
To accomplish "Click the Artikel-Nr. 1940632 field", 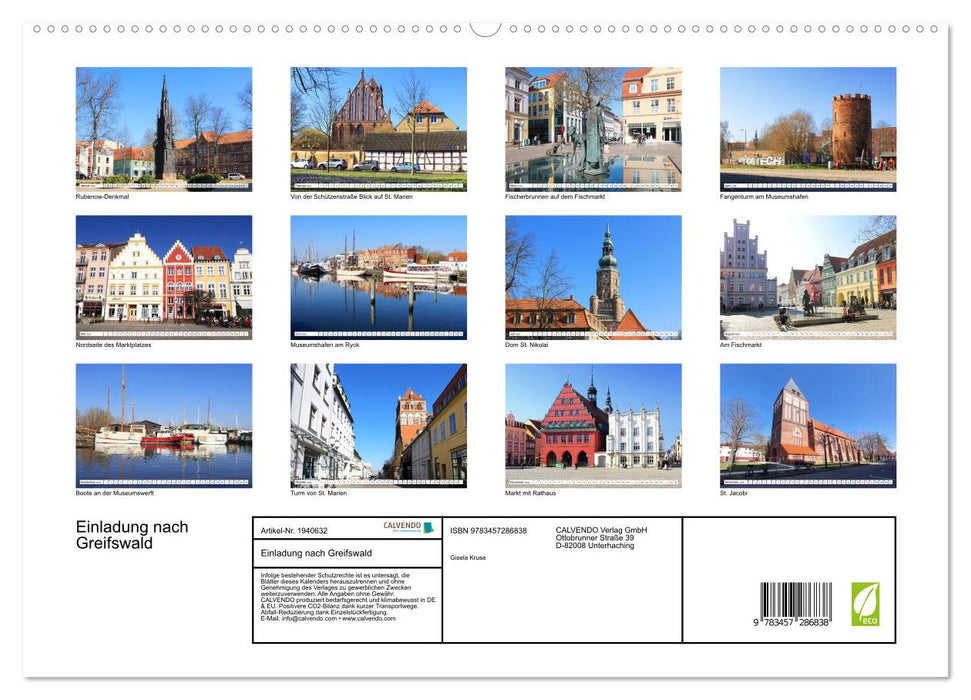I will coord(292,531).
